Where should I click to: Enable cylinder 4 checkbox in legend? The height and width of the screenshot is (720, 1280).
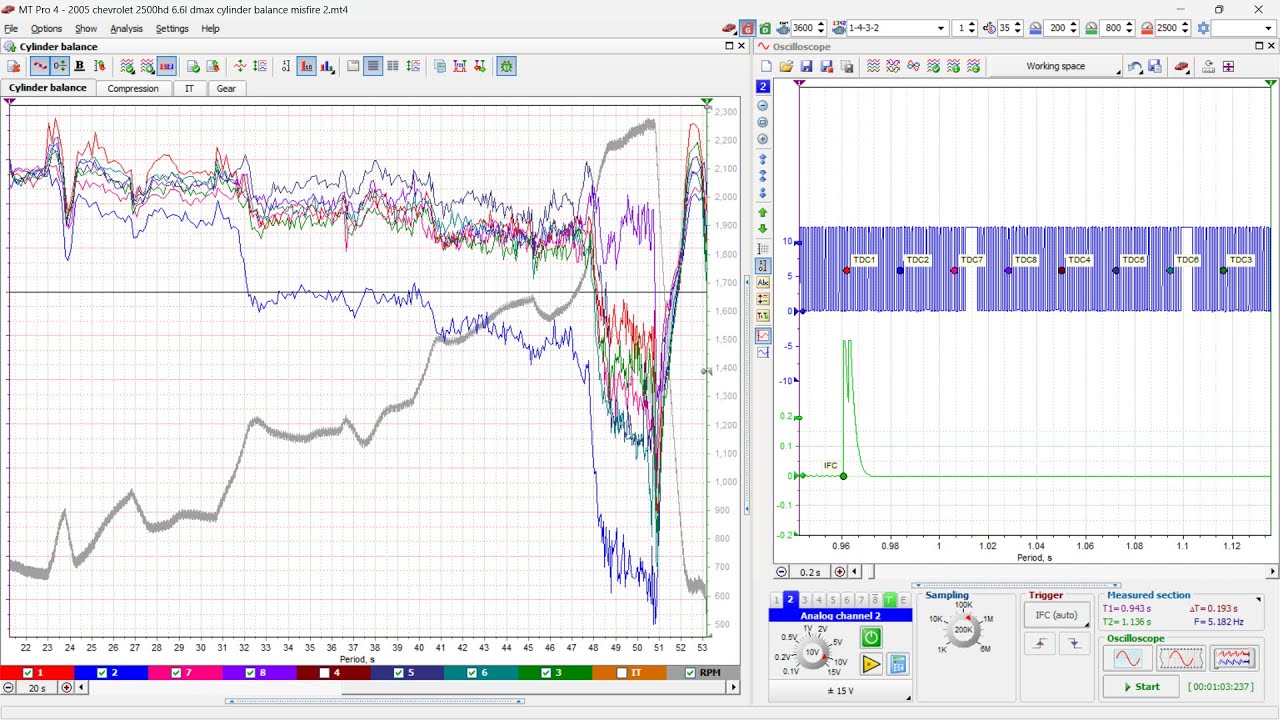tap(324, 673)
